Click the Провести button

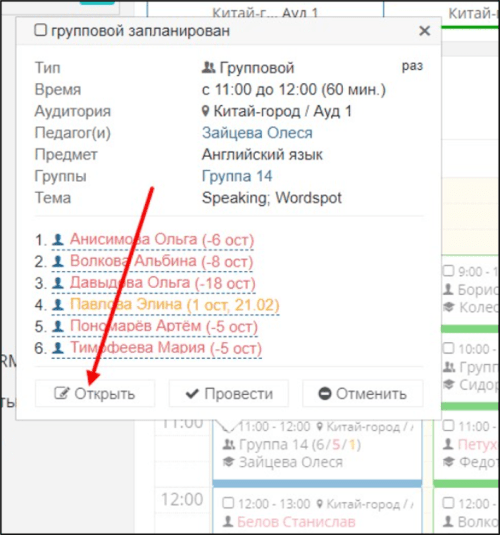coord(229,393)
